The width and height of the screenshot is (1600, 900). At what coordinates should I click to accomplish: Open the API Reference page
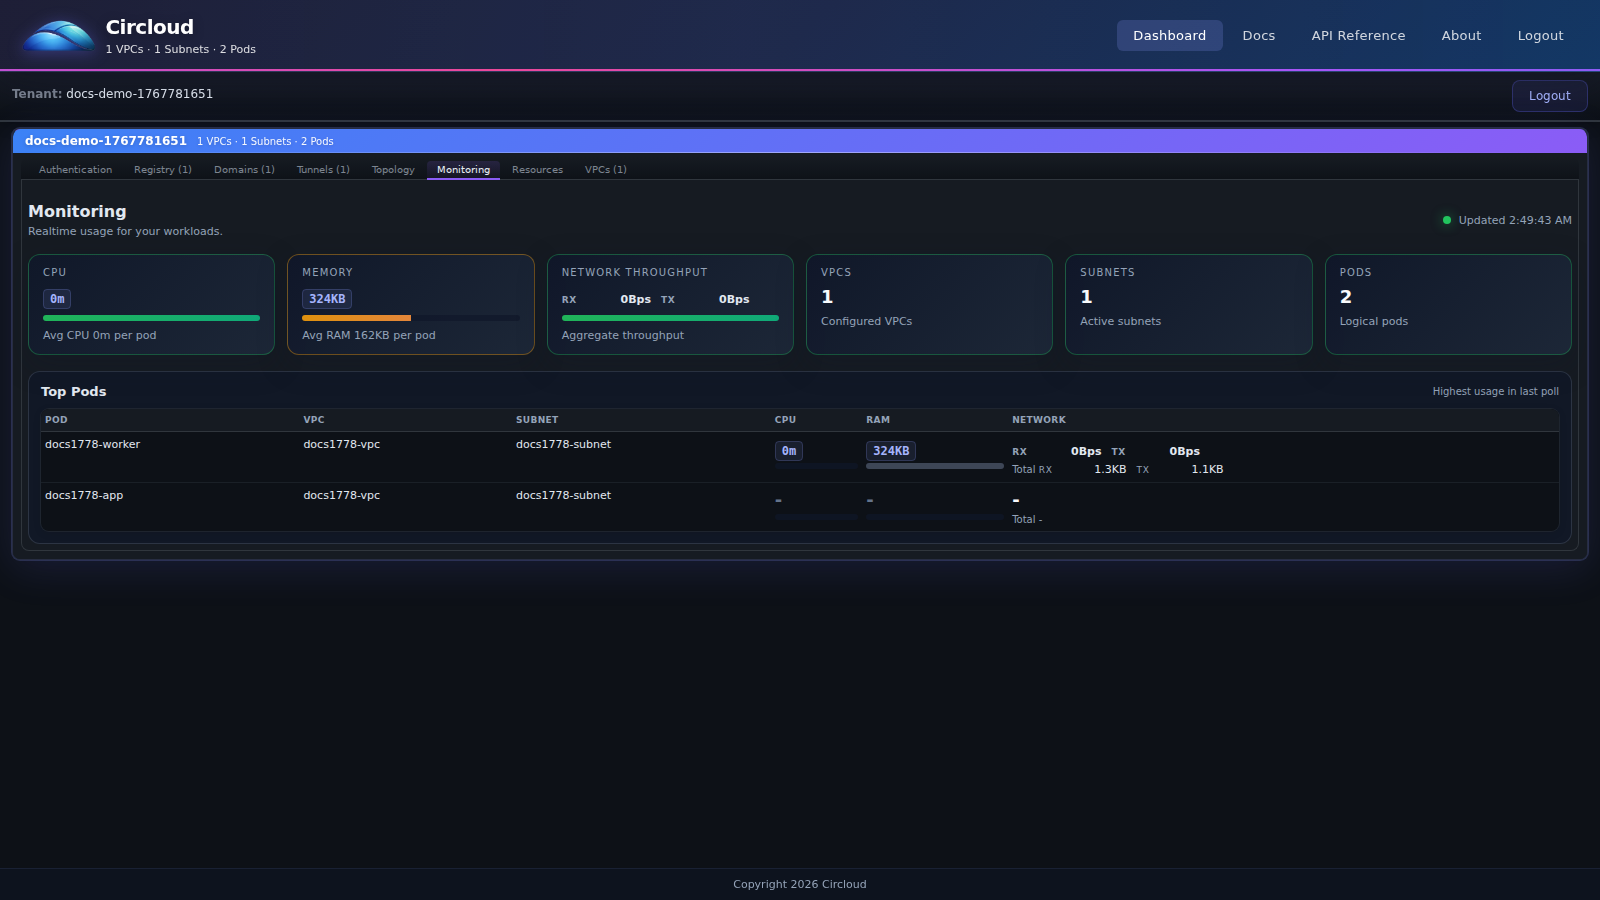tap(1357, 35)
